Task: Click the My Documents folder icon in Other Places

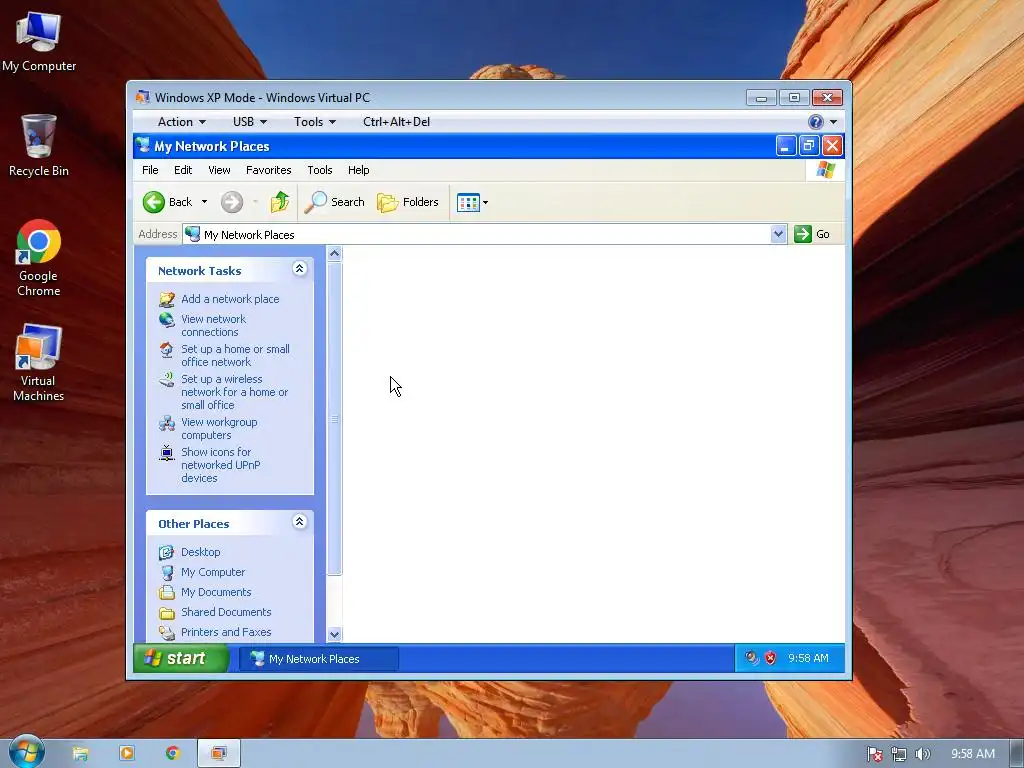Action: [167, 592]
